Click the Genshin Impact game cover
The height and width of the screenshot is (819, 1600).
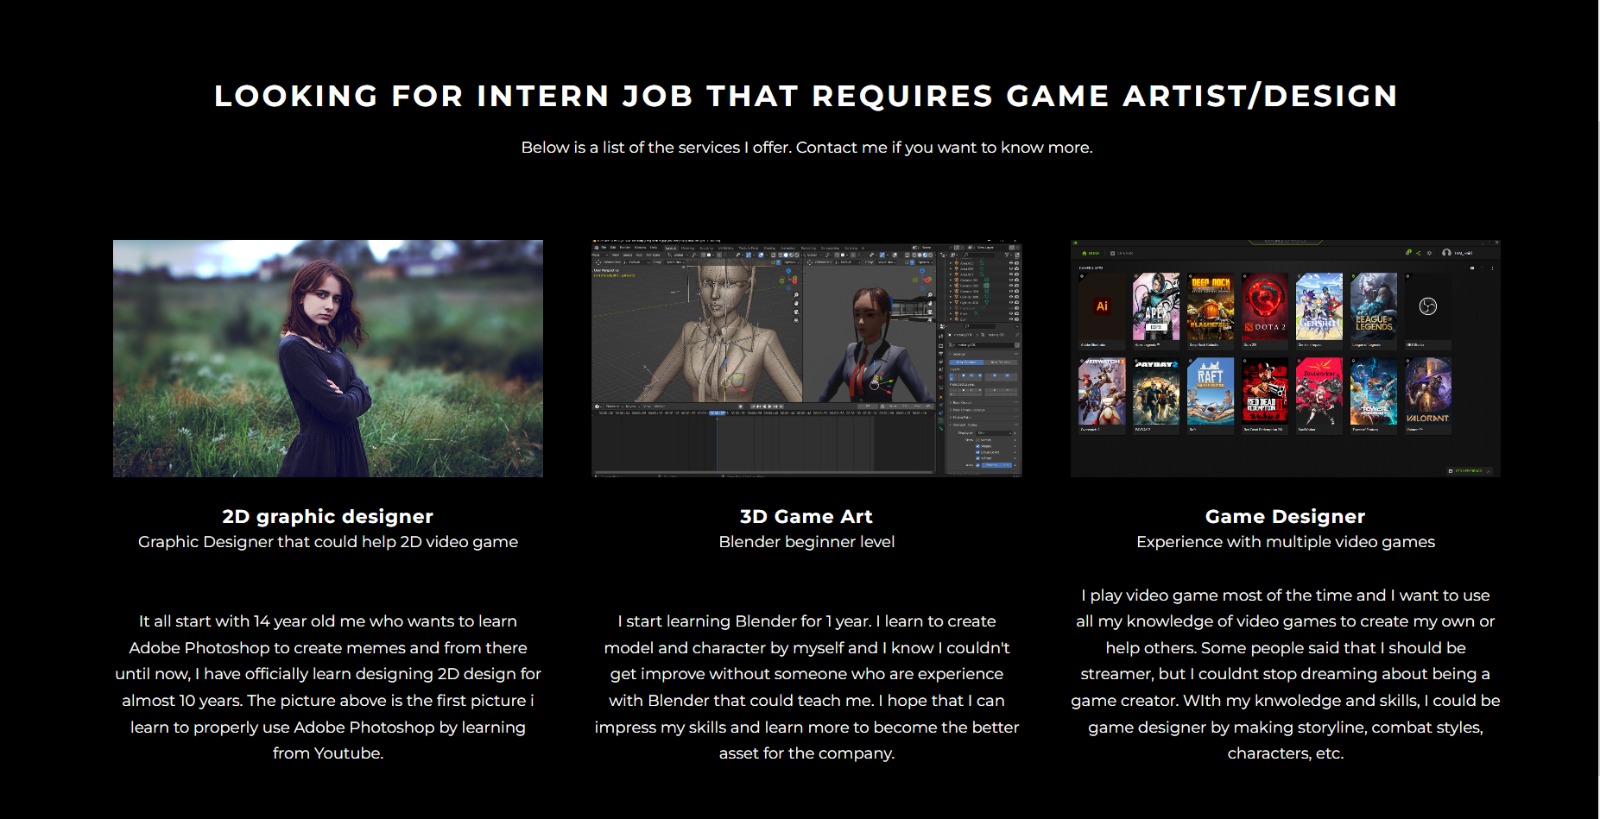(x=1319, y=306)
